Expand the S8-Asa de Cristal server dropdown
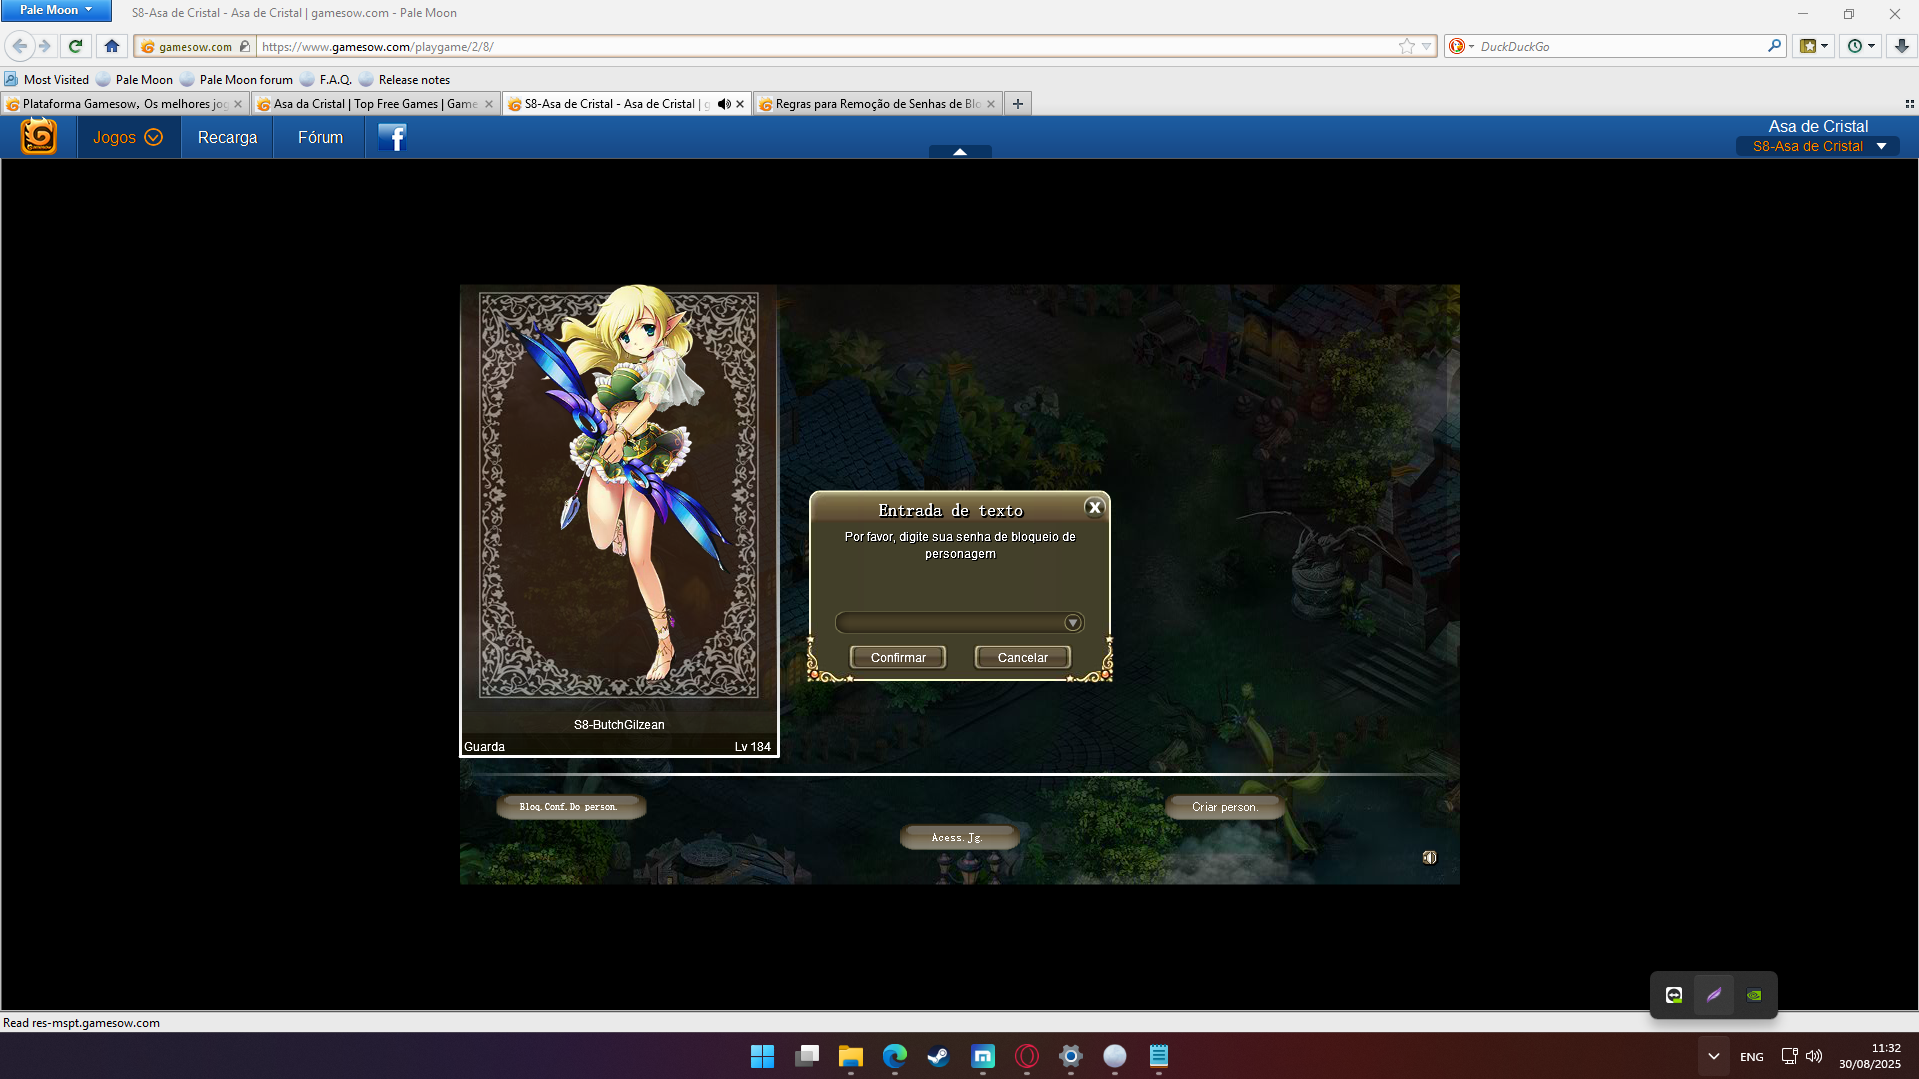 [1818, 146]
